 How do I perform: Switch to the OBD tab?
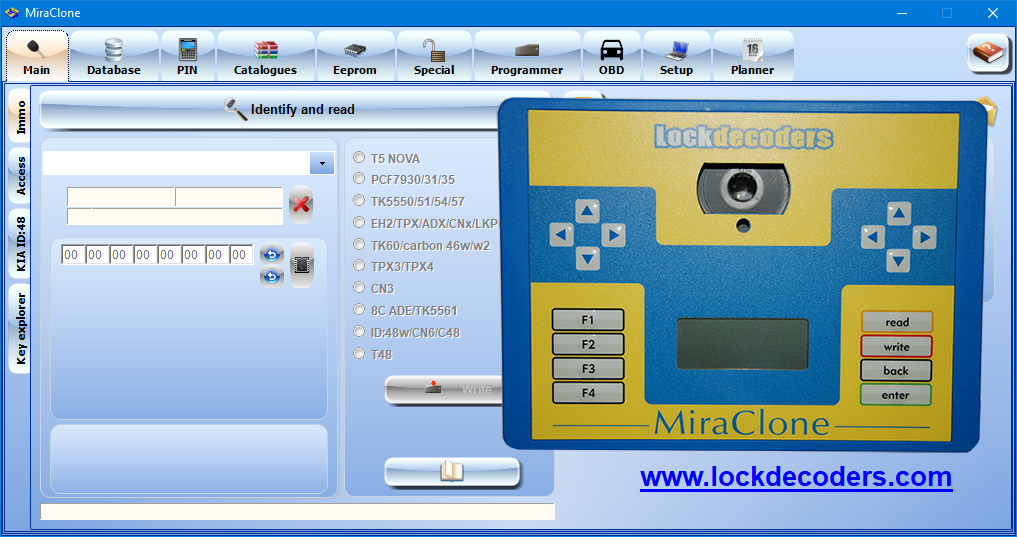(x=611, y=56)
